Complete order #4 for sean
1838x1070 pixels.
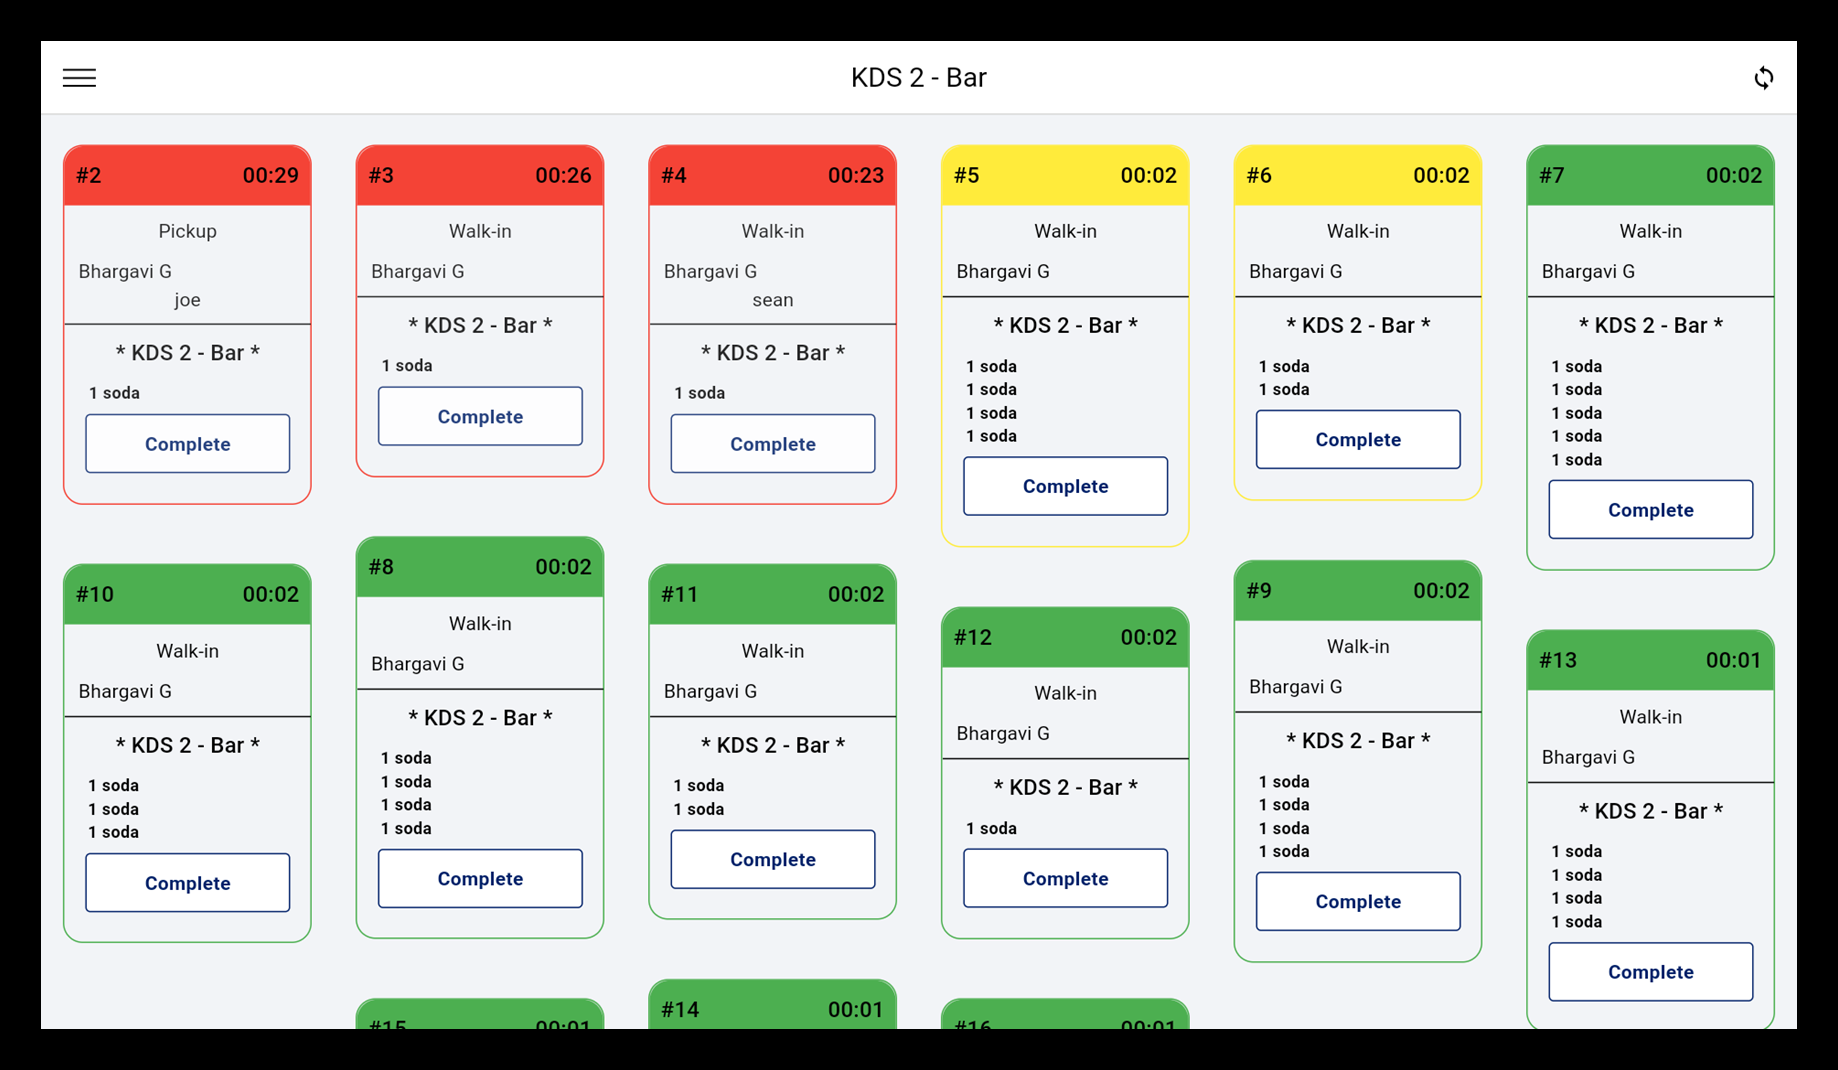[772, 443]
